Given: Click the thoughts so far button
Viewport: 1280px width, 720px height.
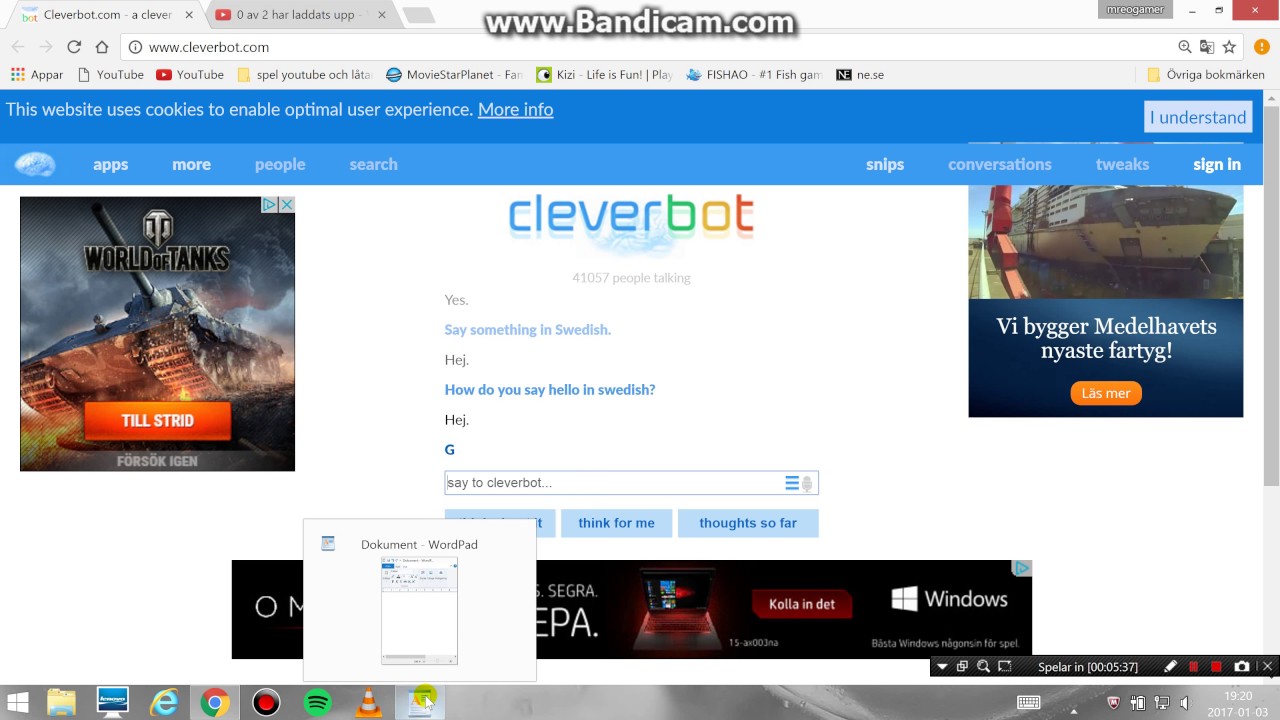Looking at the screenshot, I should pyautogui.click(x=748, y=523).
